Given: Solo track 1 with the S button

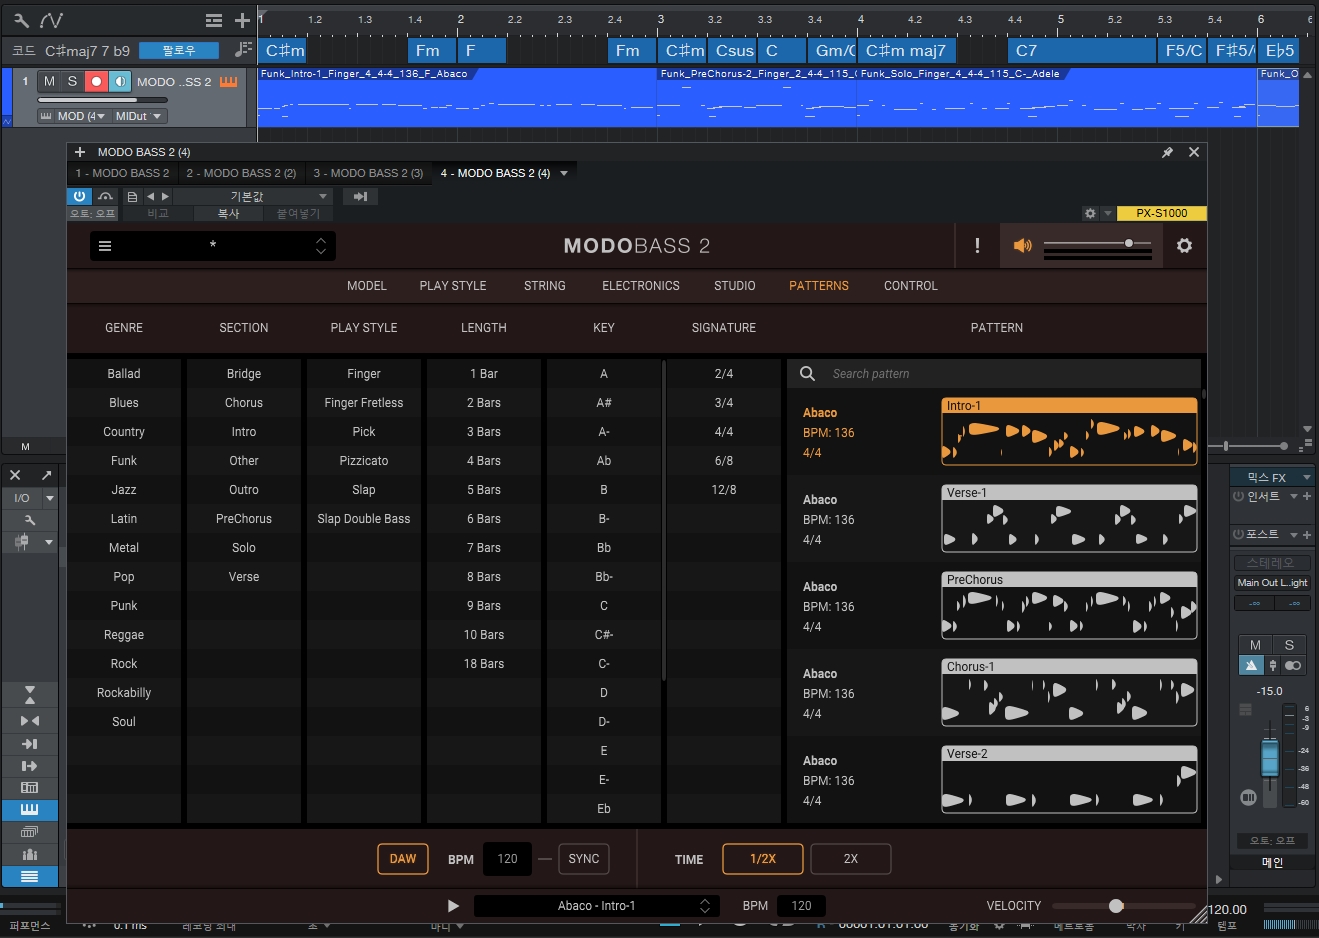Looking at the screenshot, I should (x=72, y=81).
